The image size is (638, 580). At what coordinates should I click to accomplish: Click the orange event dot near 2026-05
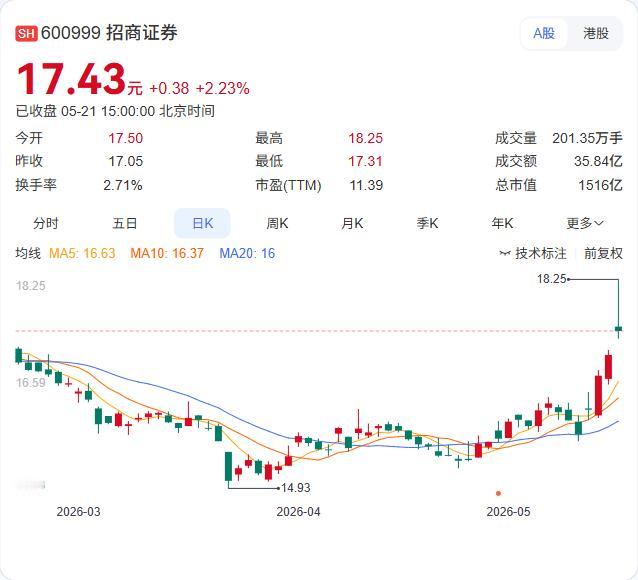click(x=498, y=493)
